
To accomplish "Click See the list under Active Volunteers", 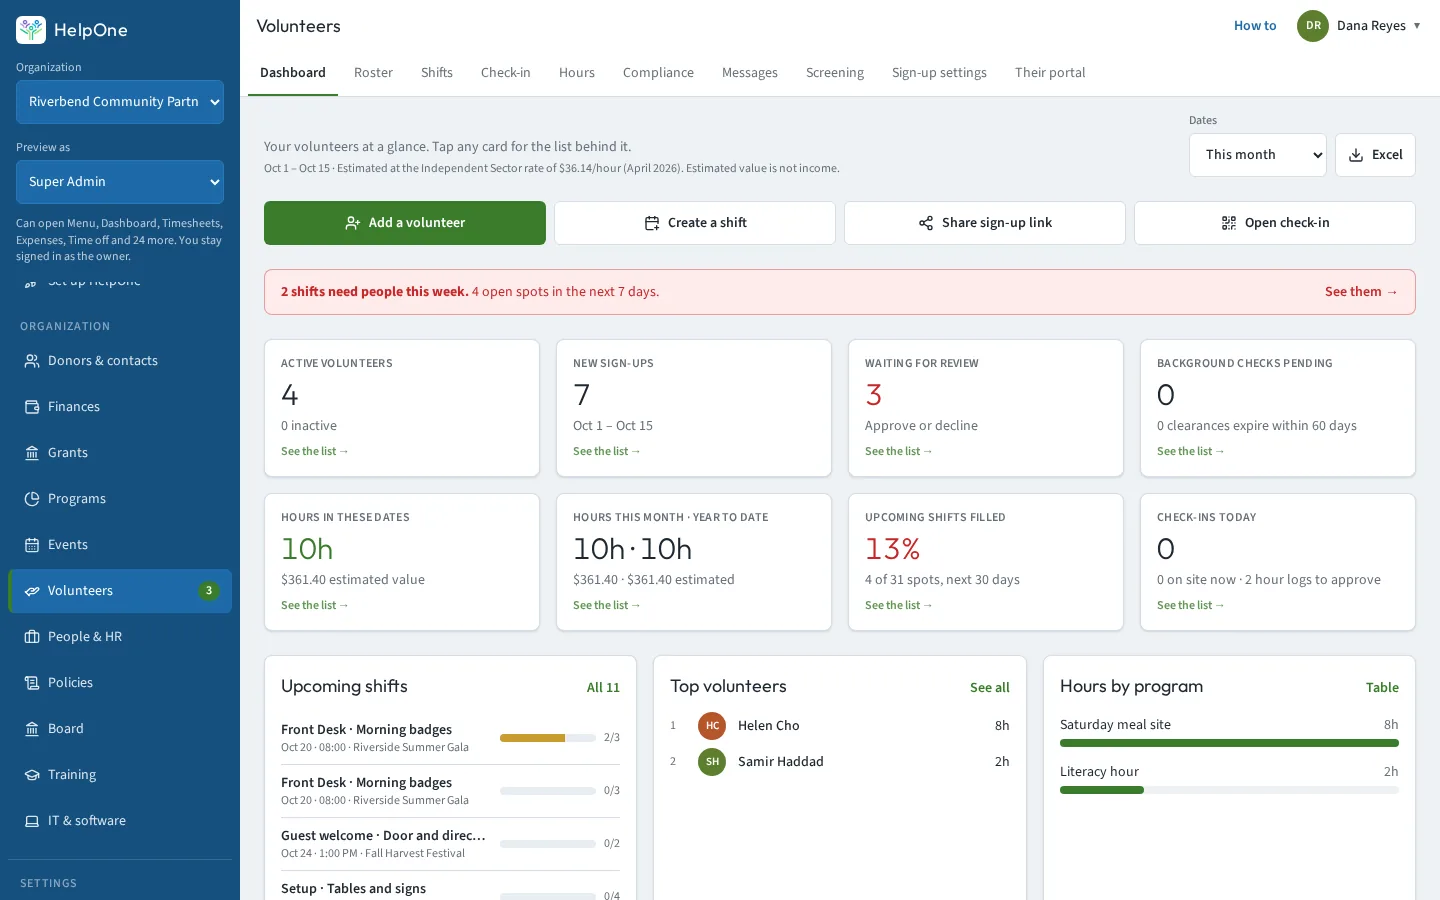I will pos(315,452).
